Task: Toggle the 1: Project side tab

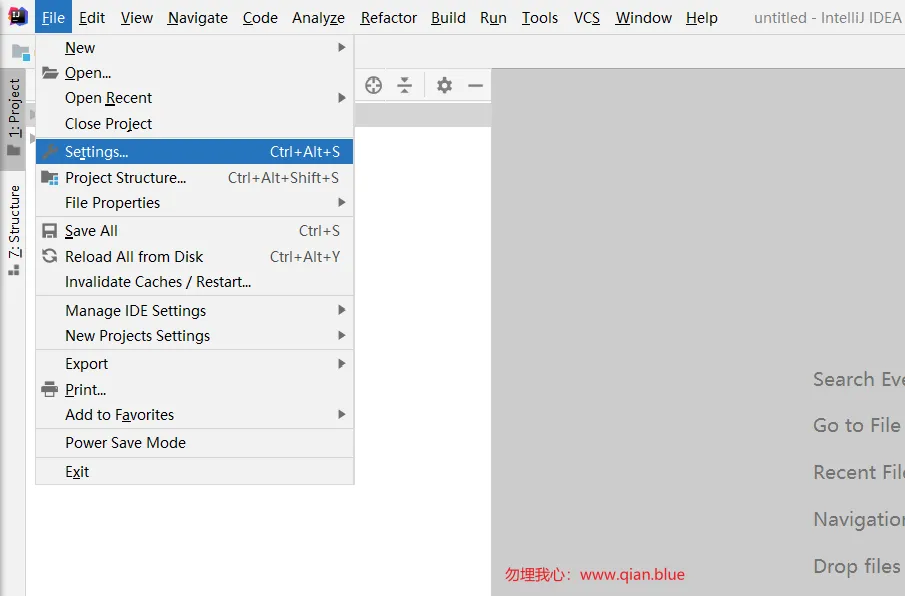Action: 14,119
